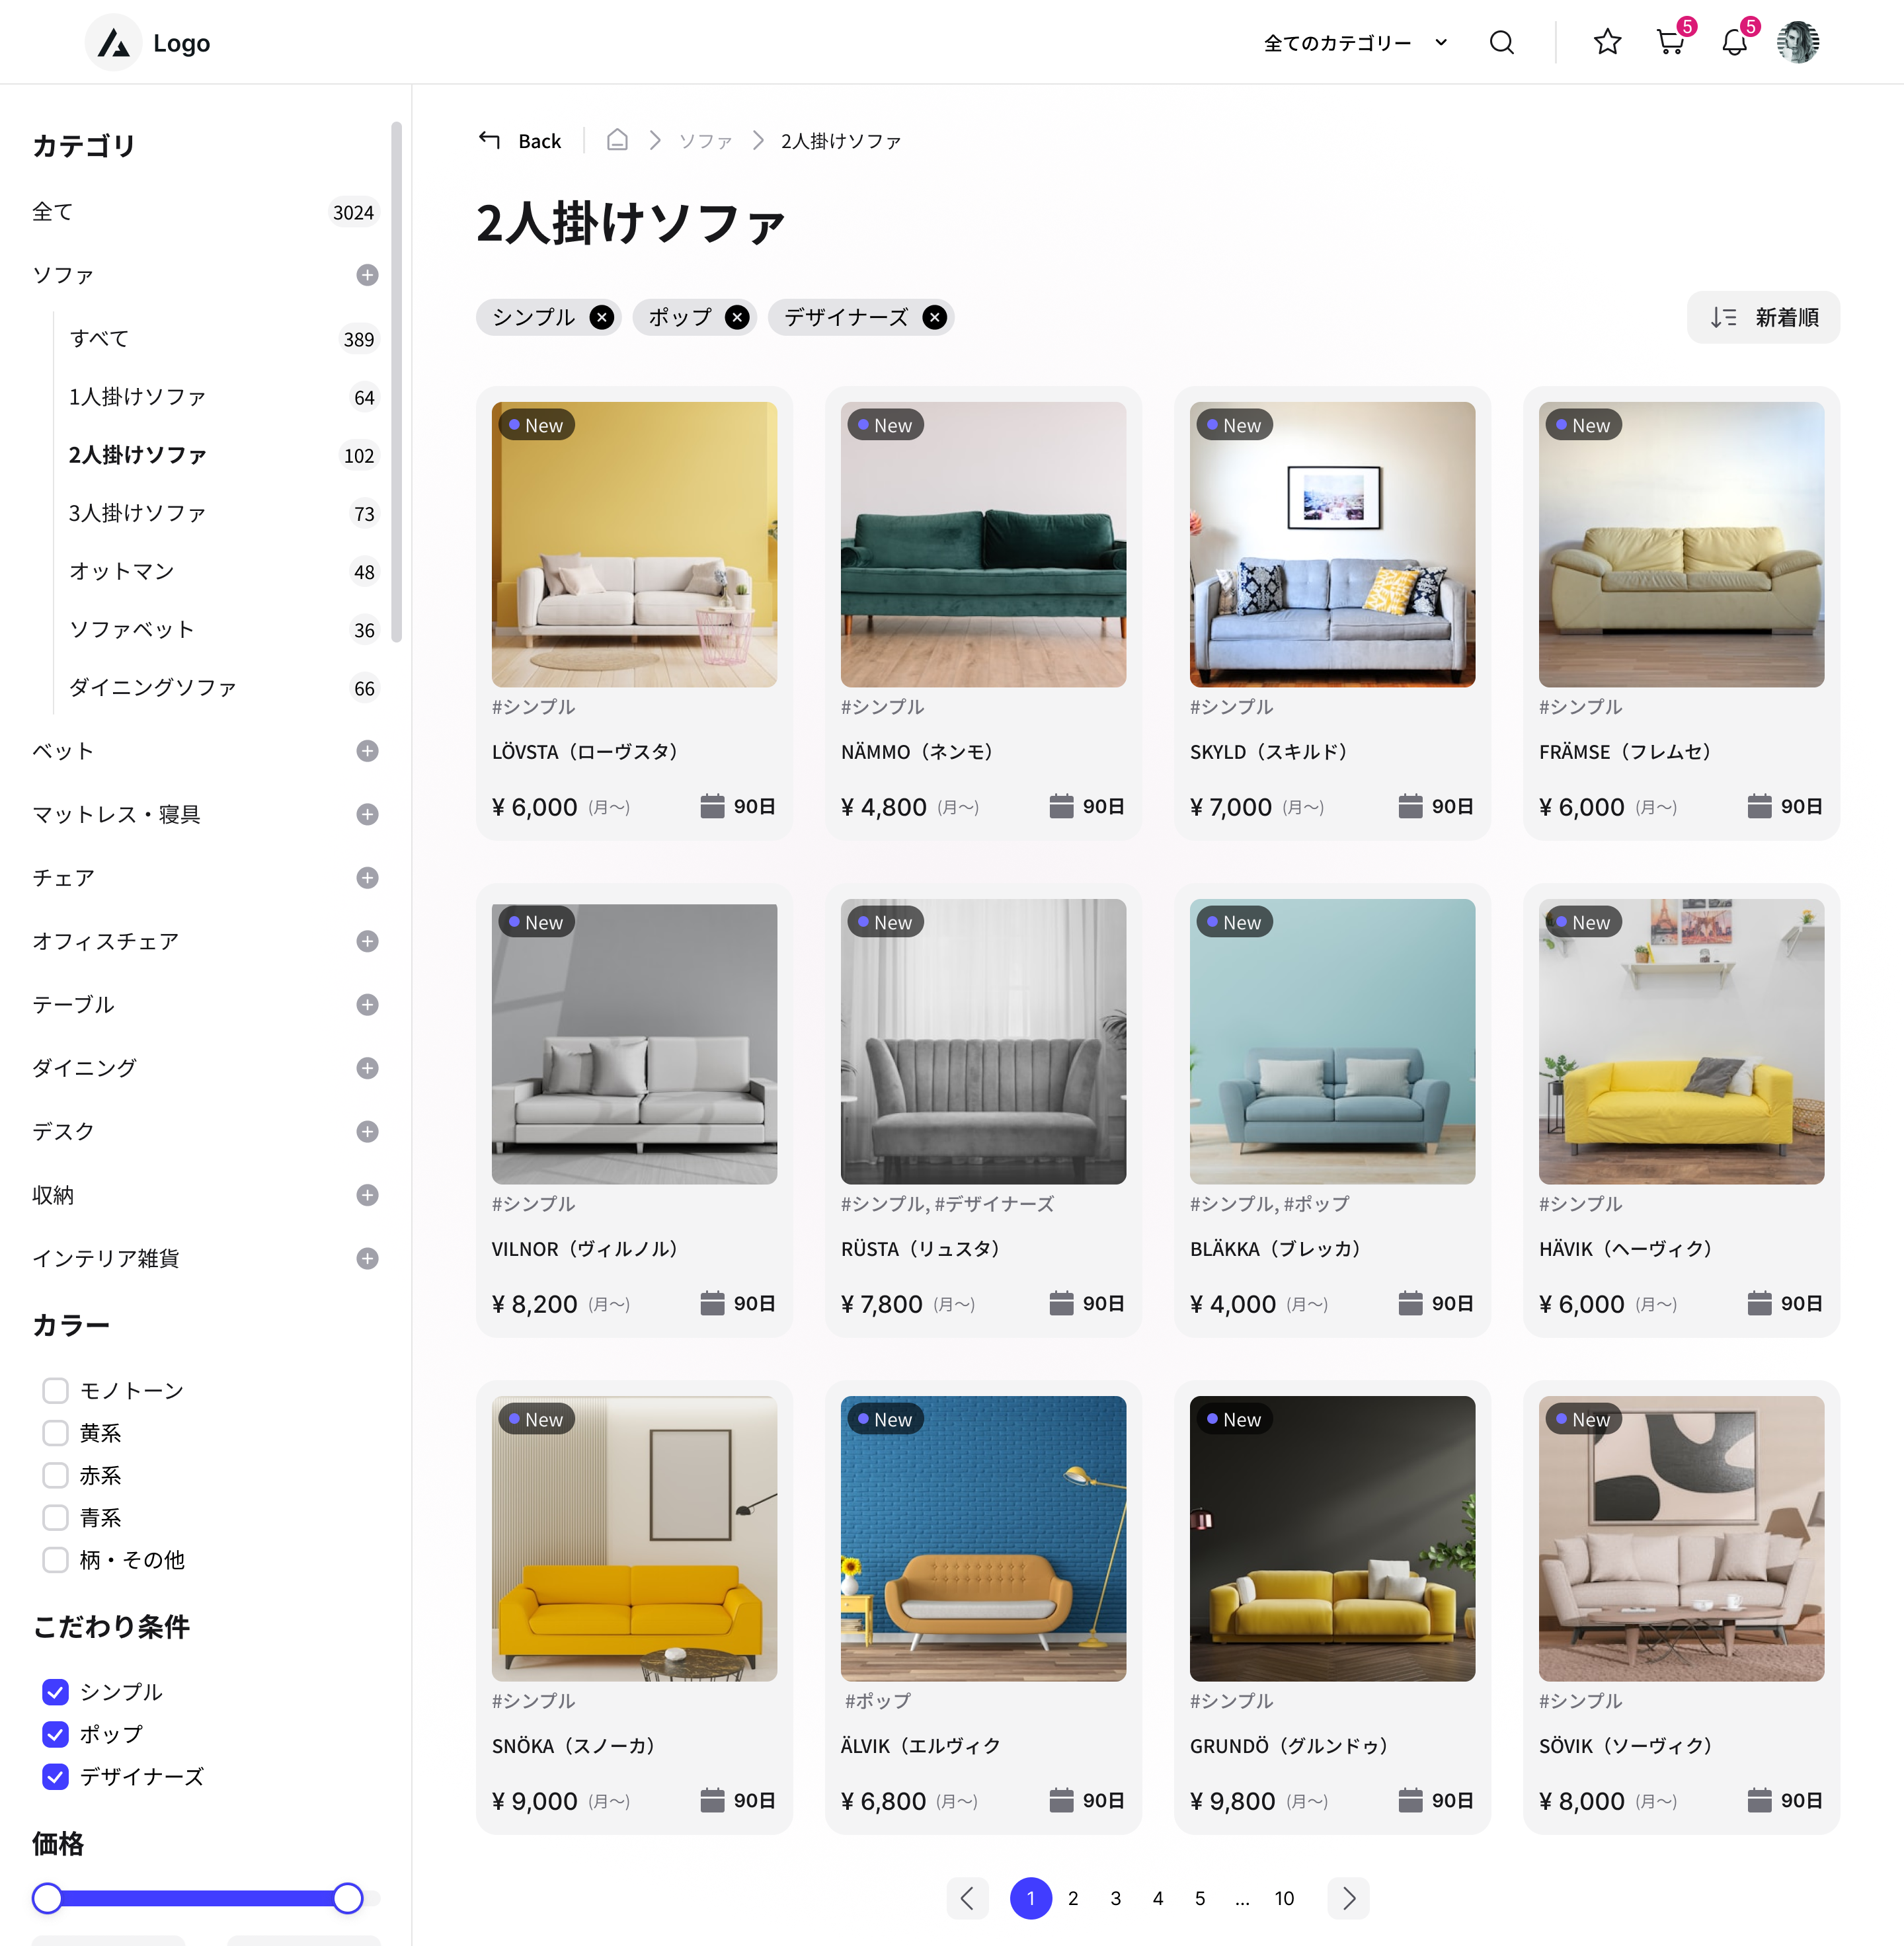Screen dimensions: 1904x1946
Task: Check the 柄・その他 checkbox
Action: [x=55, y=1560]
